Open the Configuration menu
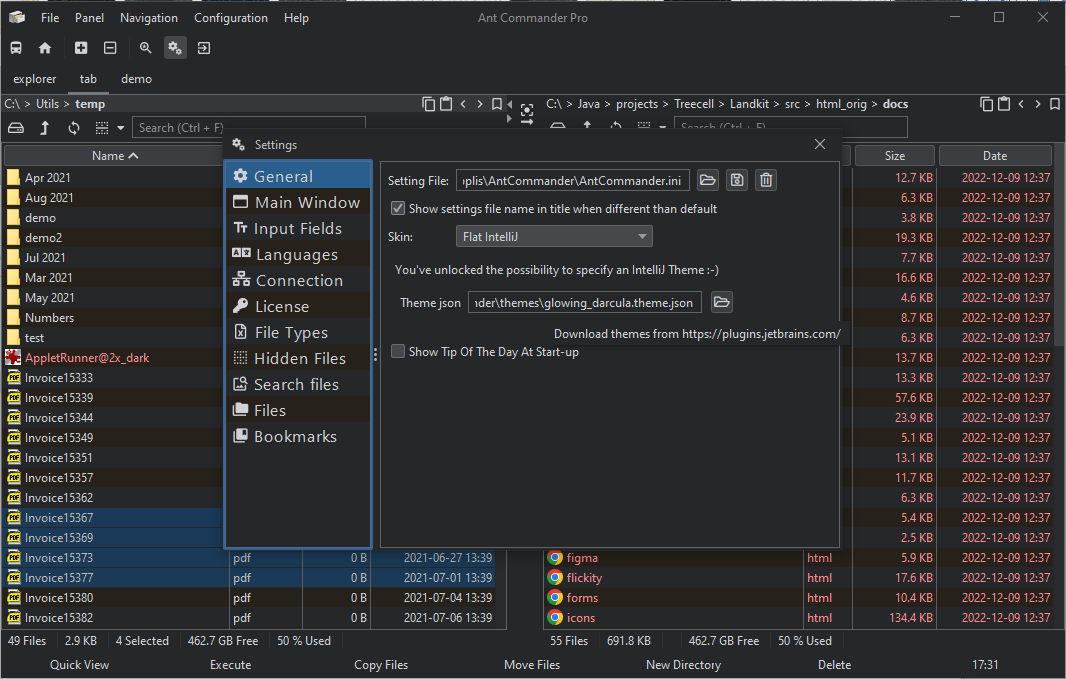The width and height of the screenshot is (1066, 679). click(231, 18)
